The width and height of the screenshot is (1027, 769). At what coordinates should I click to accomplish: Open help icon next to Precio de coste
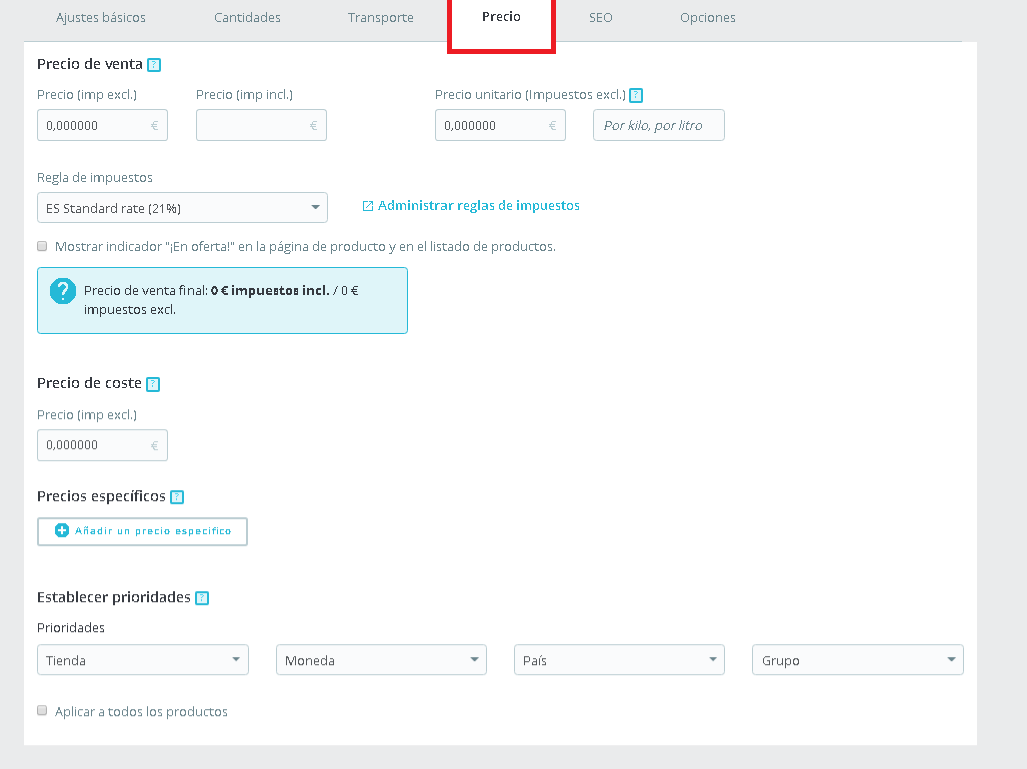(153, 384)
